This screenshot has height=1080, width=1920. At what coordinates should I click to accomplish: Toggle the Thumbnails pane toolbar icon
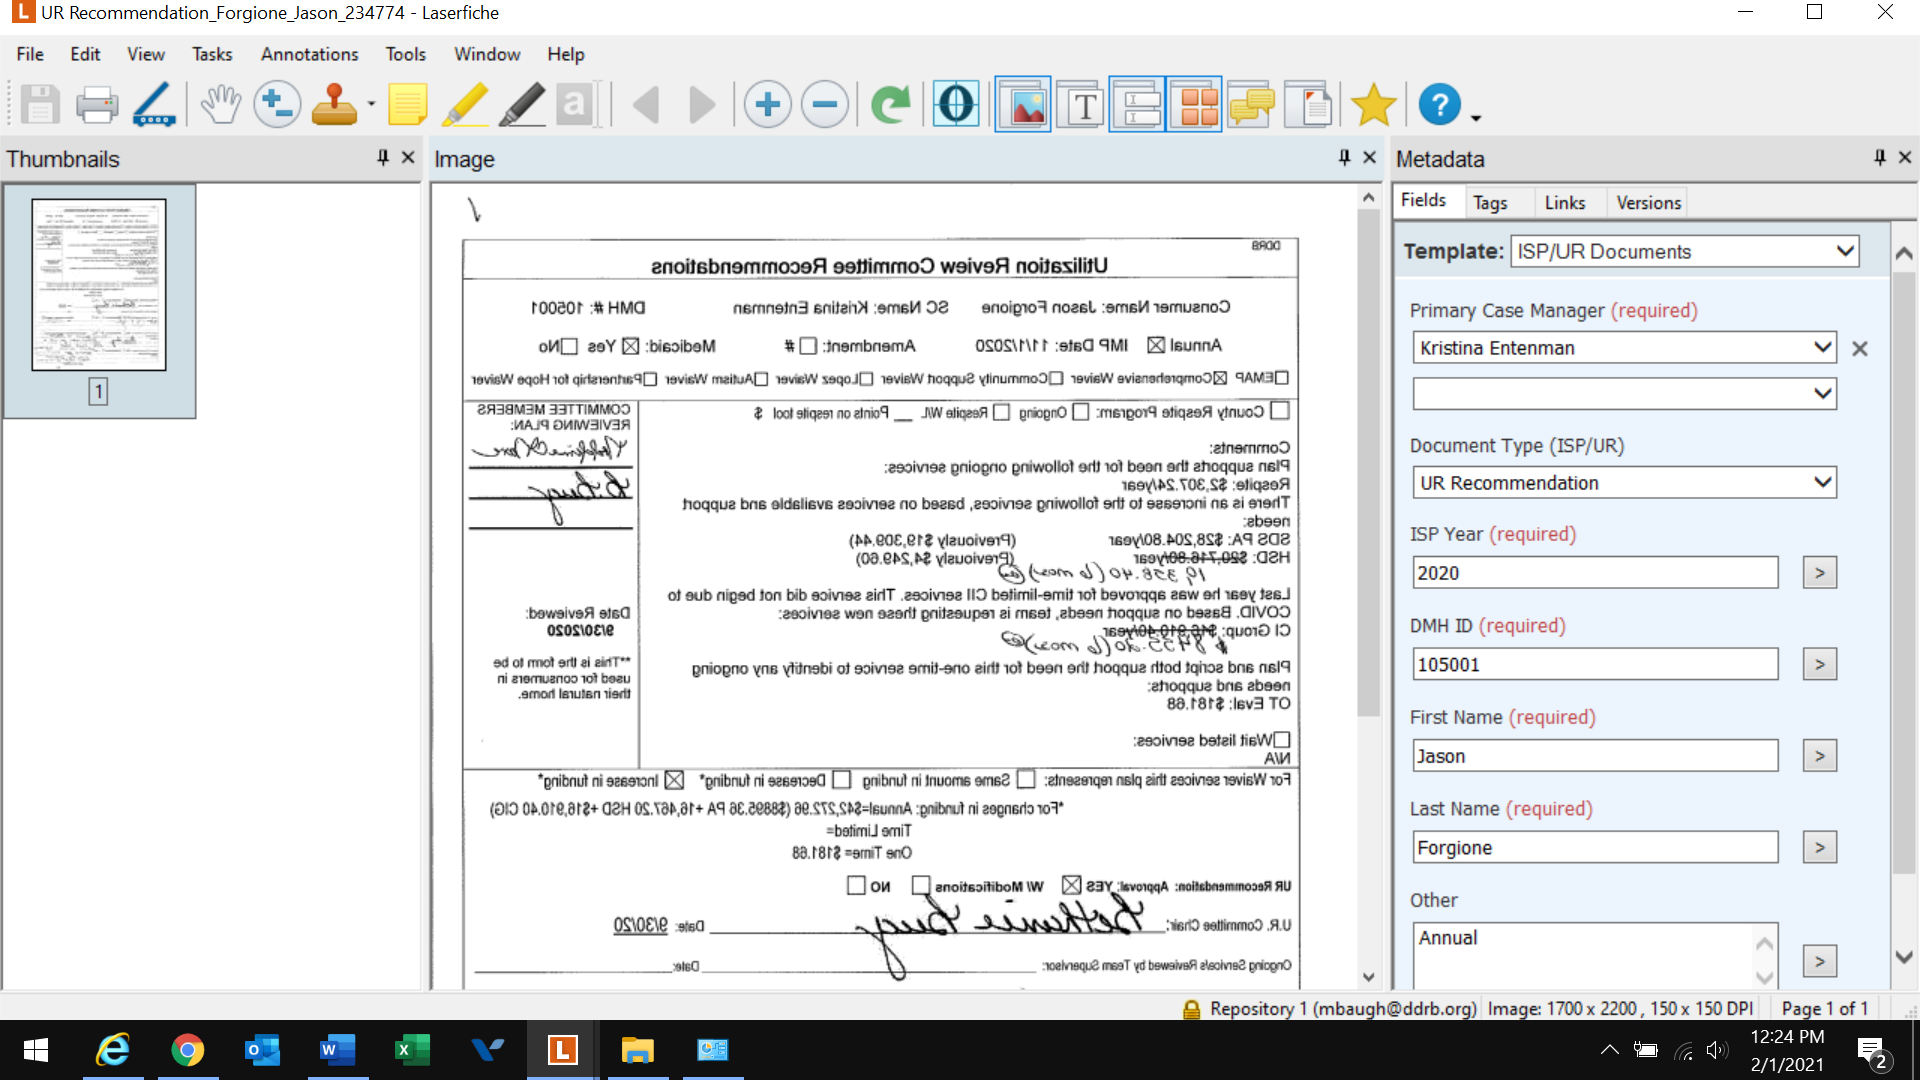coord(1194,104)
